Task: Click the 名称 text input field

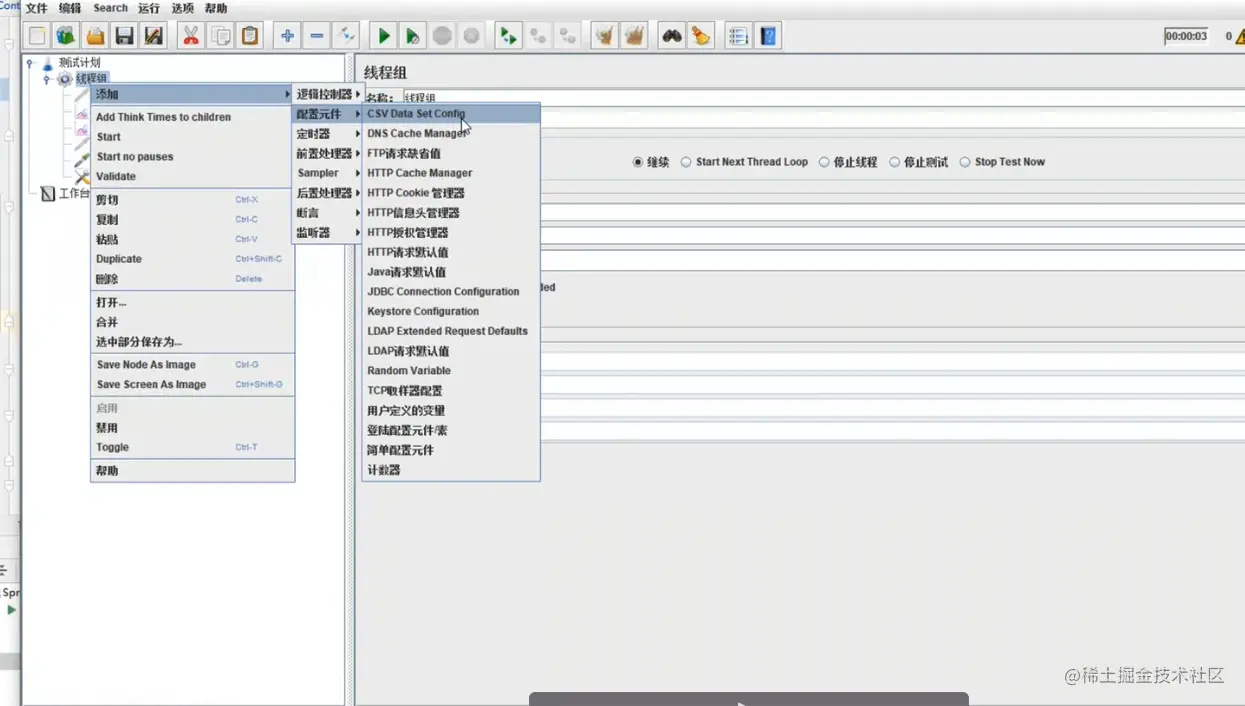Action: (x=823, y=98)
